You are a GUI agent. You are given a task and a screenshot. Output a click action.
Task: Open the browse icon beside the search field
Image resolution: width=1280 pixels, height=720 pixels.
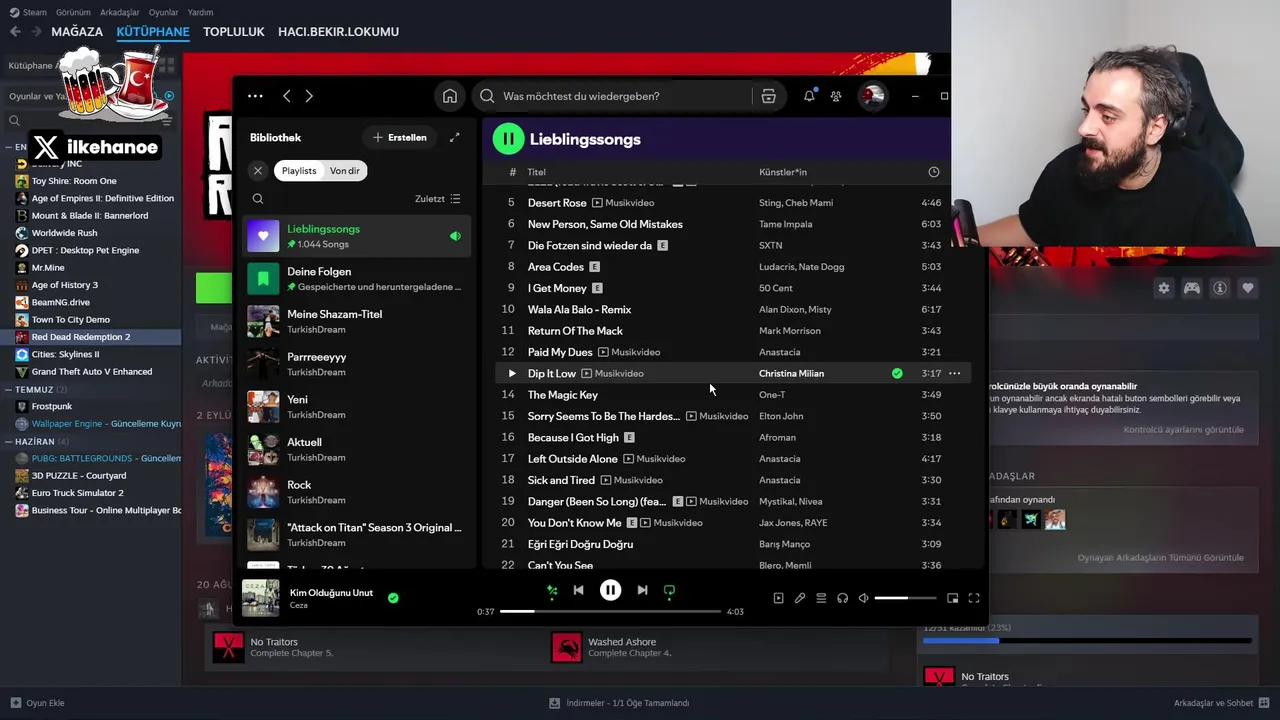click(x=768, y=96)
